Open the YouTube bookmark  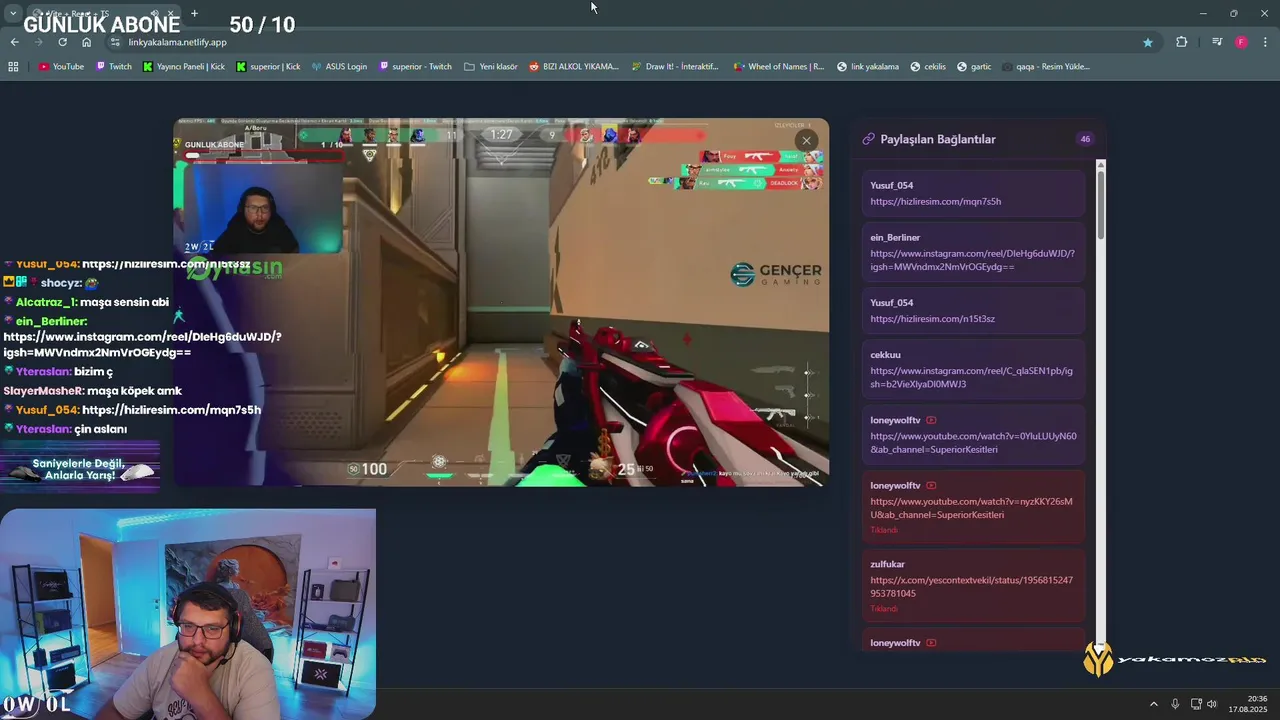click(61, 67)
